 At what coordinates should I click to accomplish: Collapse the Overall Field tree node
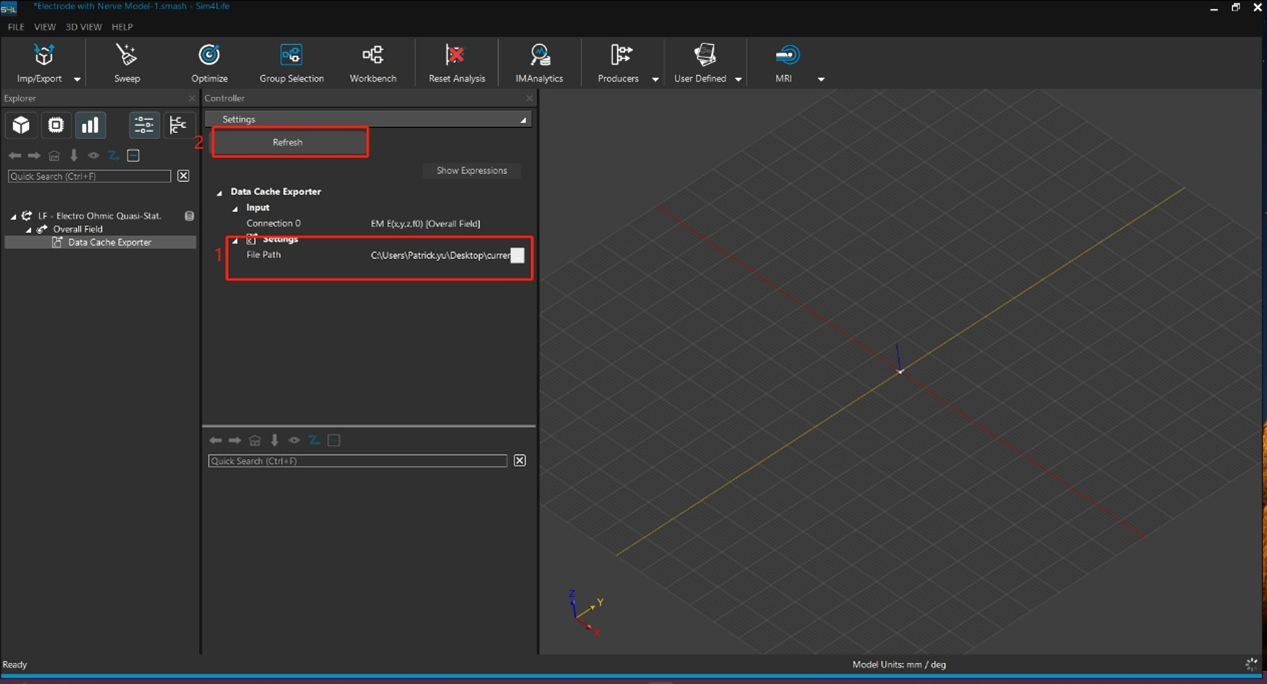click(29, 230)
